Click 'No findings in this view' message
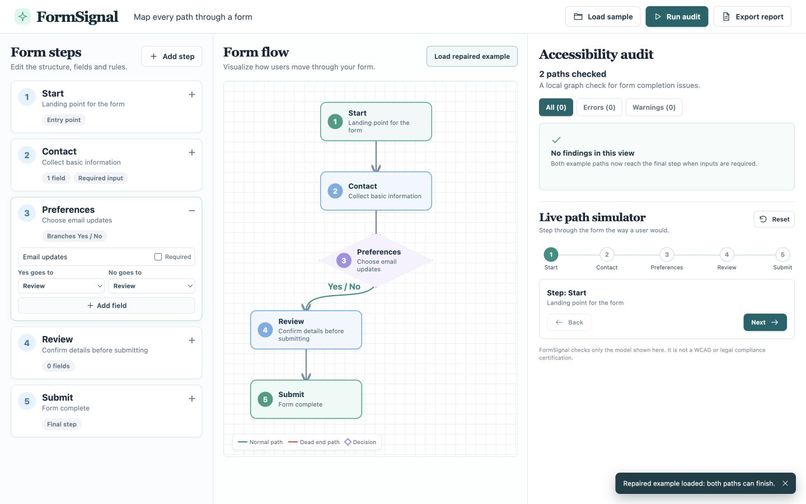 (x=592, y=153)
